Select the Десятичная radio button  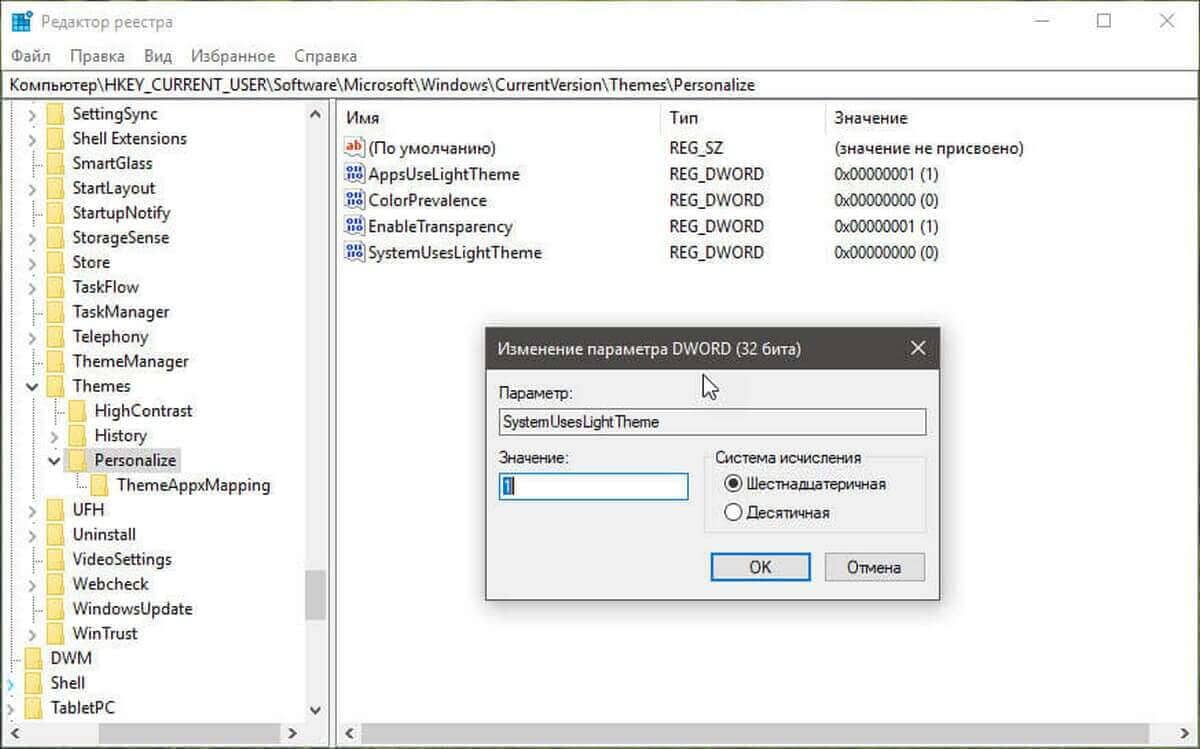(x=733, y=513)
